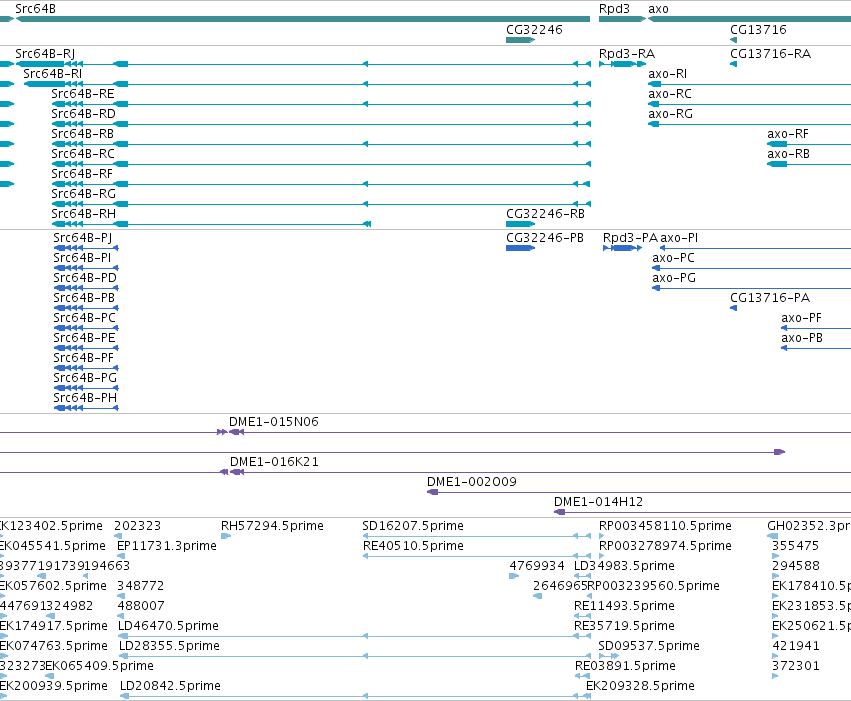Screen dimensions: 851x701
Task: Click EST RE35719.5prime
Action: (x=624, y=626)
